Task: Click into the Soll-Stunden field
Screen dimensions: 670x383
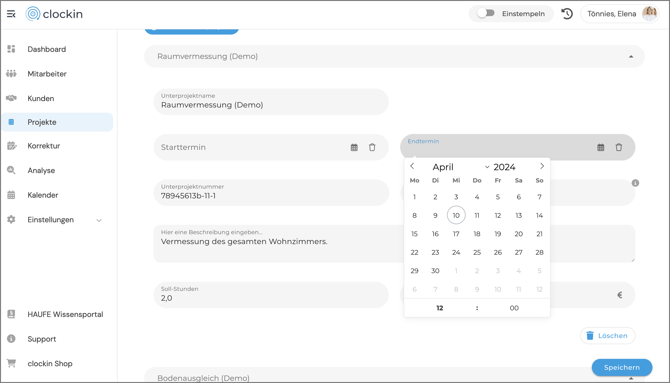Action: click(x=271, y=295)
